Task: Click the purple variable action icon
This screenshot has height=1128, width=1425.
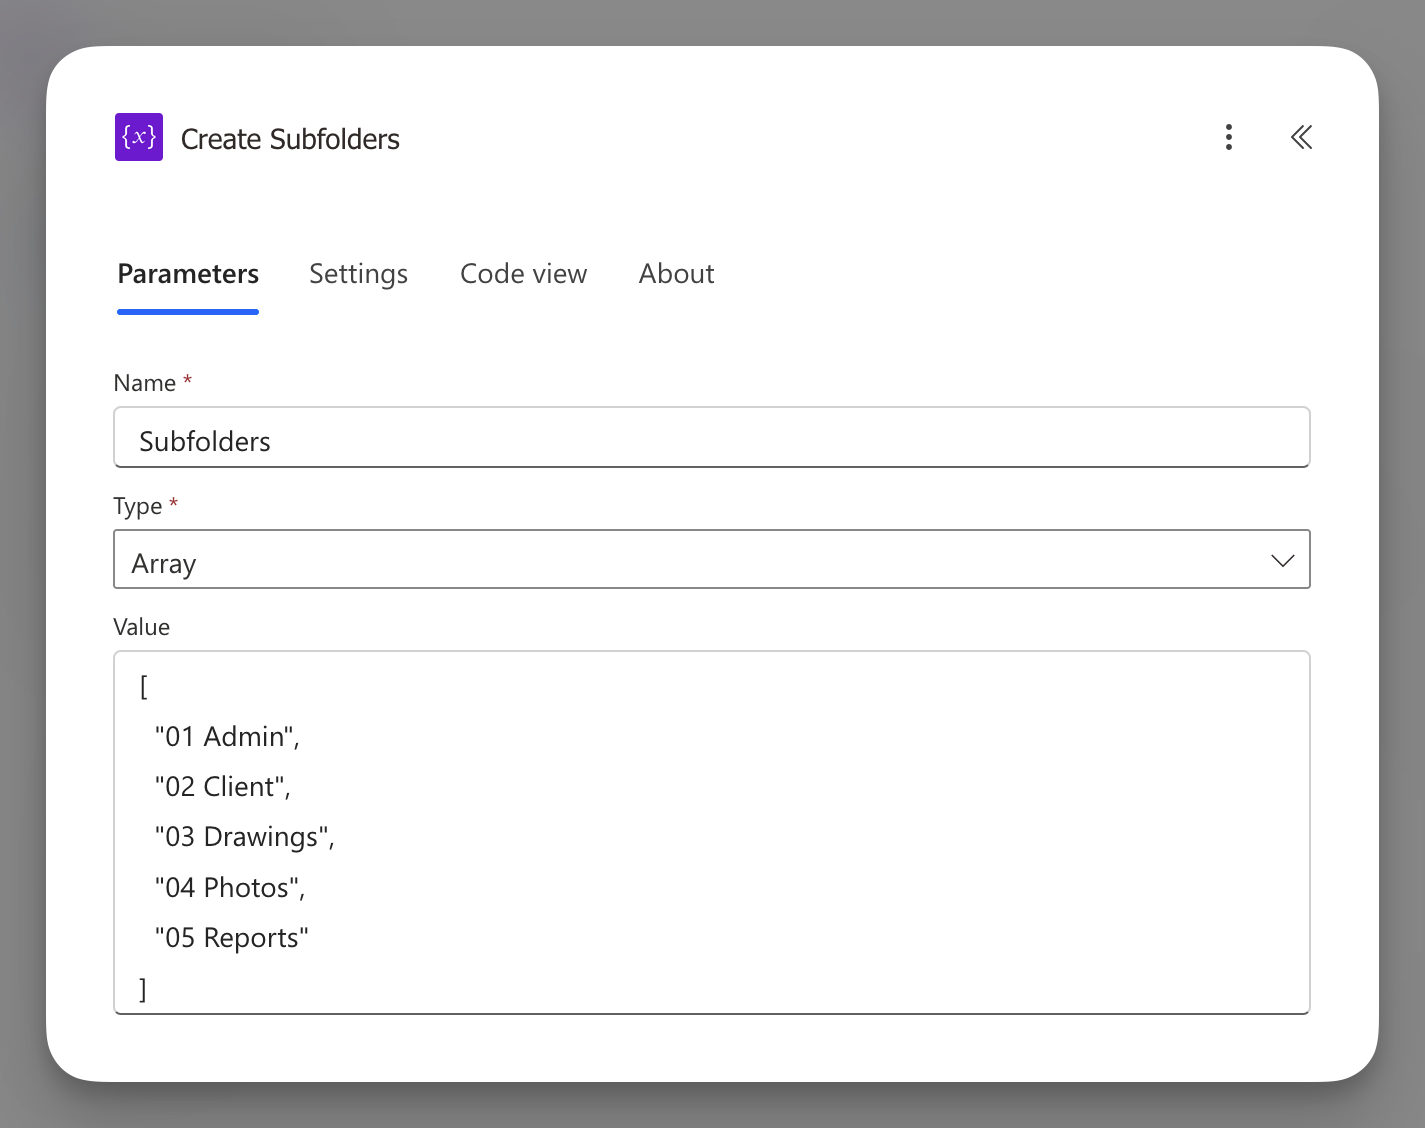Action: pos(139,137)
